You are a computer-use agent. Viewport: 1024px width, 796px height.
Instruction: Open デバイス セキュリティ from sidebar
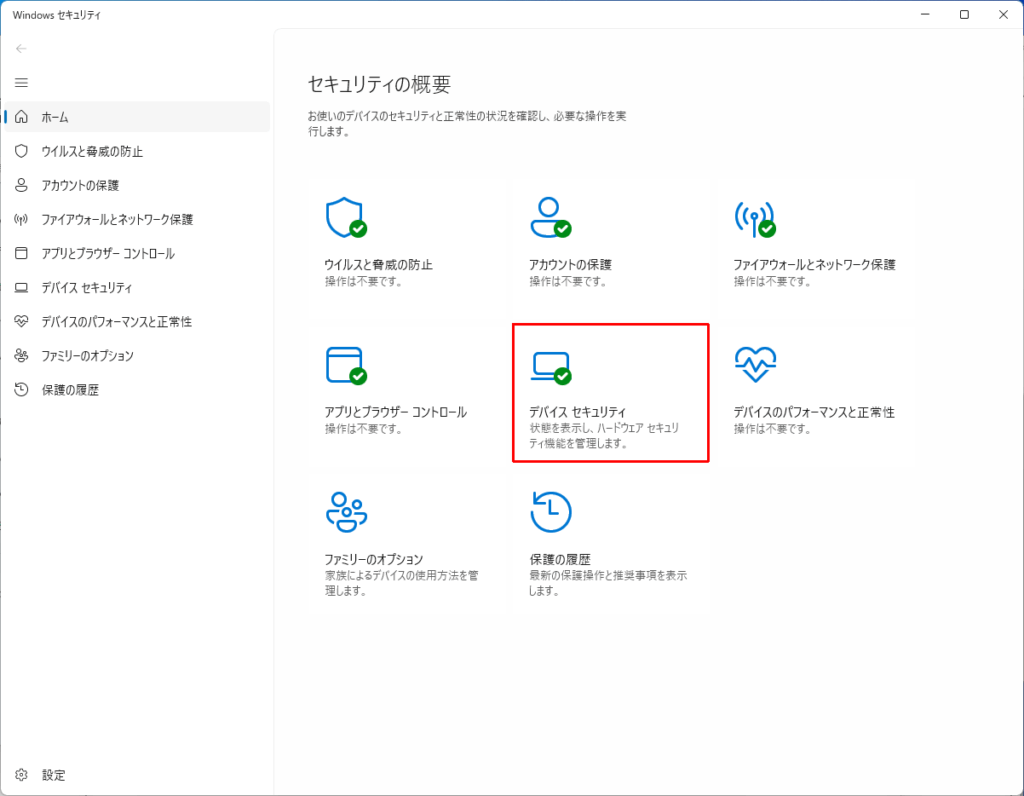[x=136, y=287]
